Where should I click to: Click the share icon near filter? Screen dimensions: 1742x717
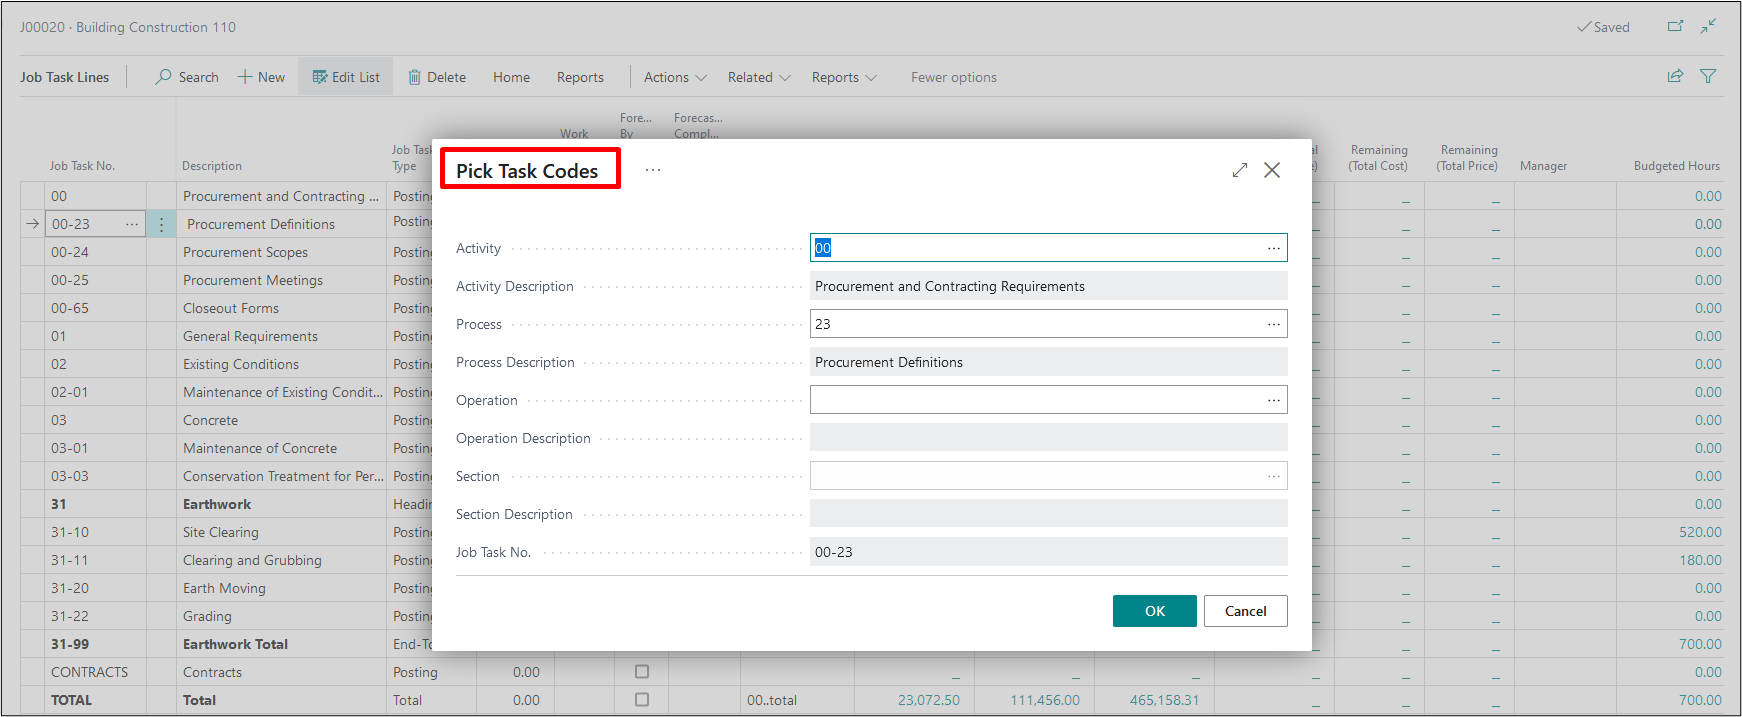point(1675,76)
